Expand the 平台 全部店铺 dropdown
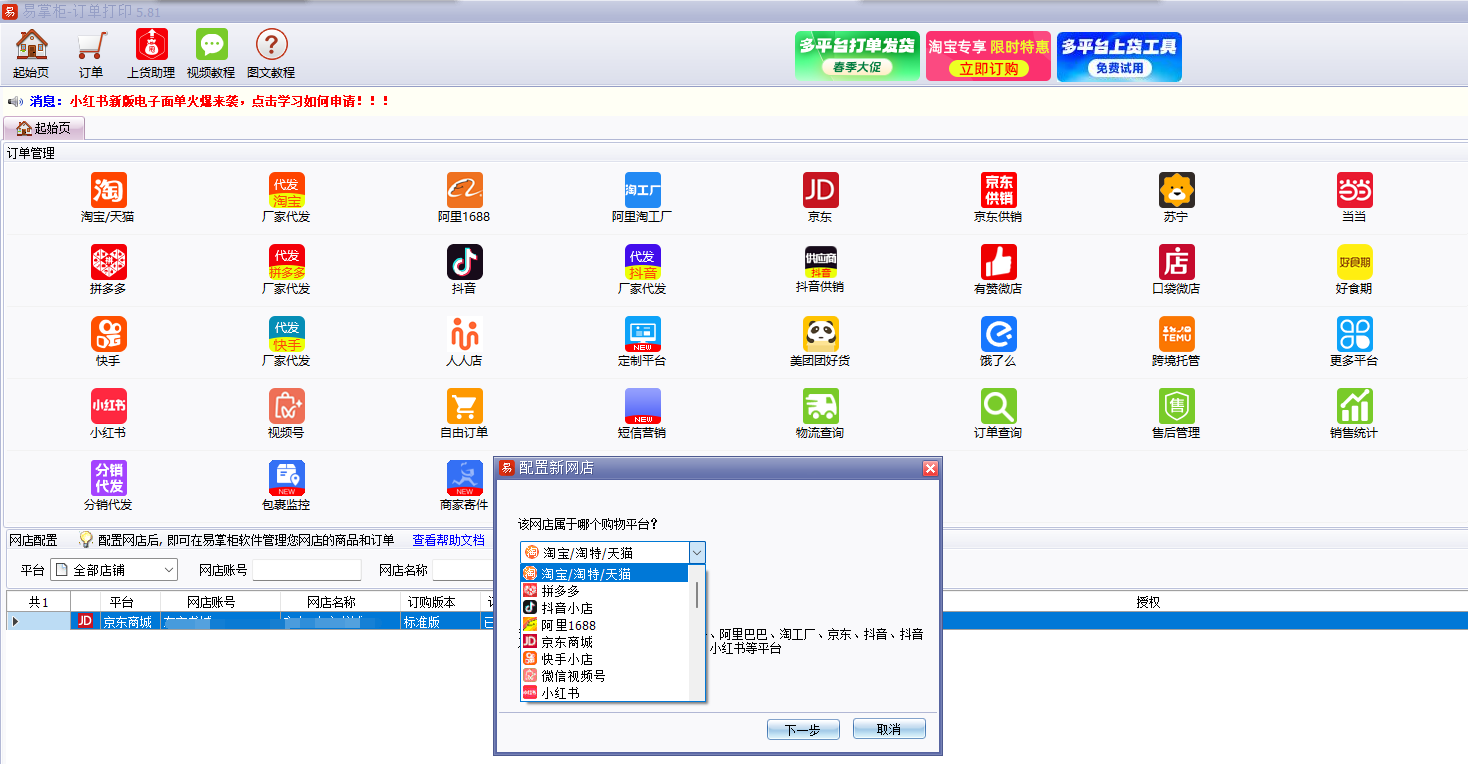This screenshot has width=1468, height=764. pyautogui.click(x=114, y=570)
